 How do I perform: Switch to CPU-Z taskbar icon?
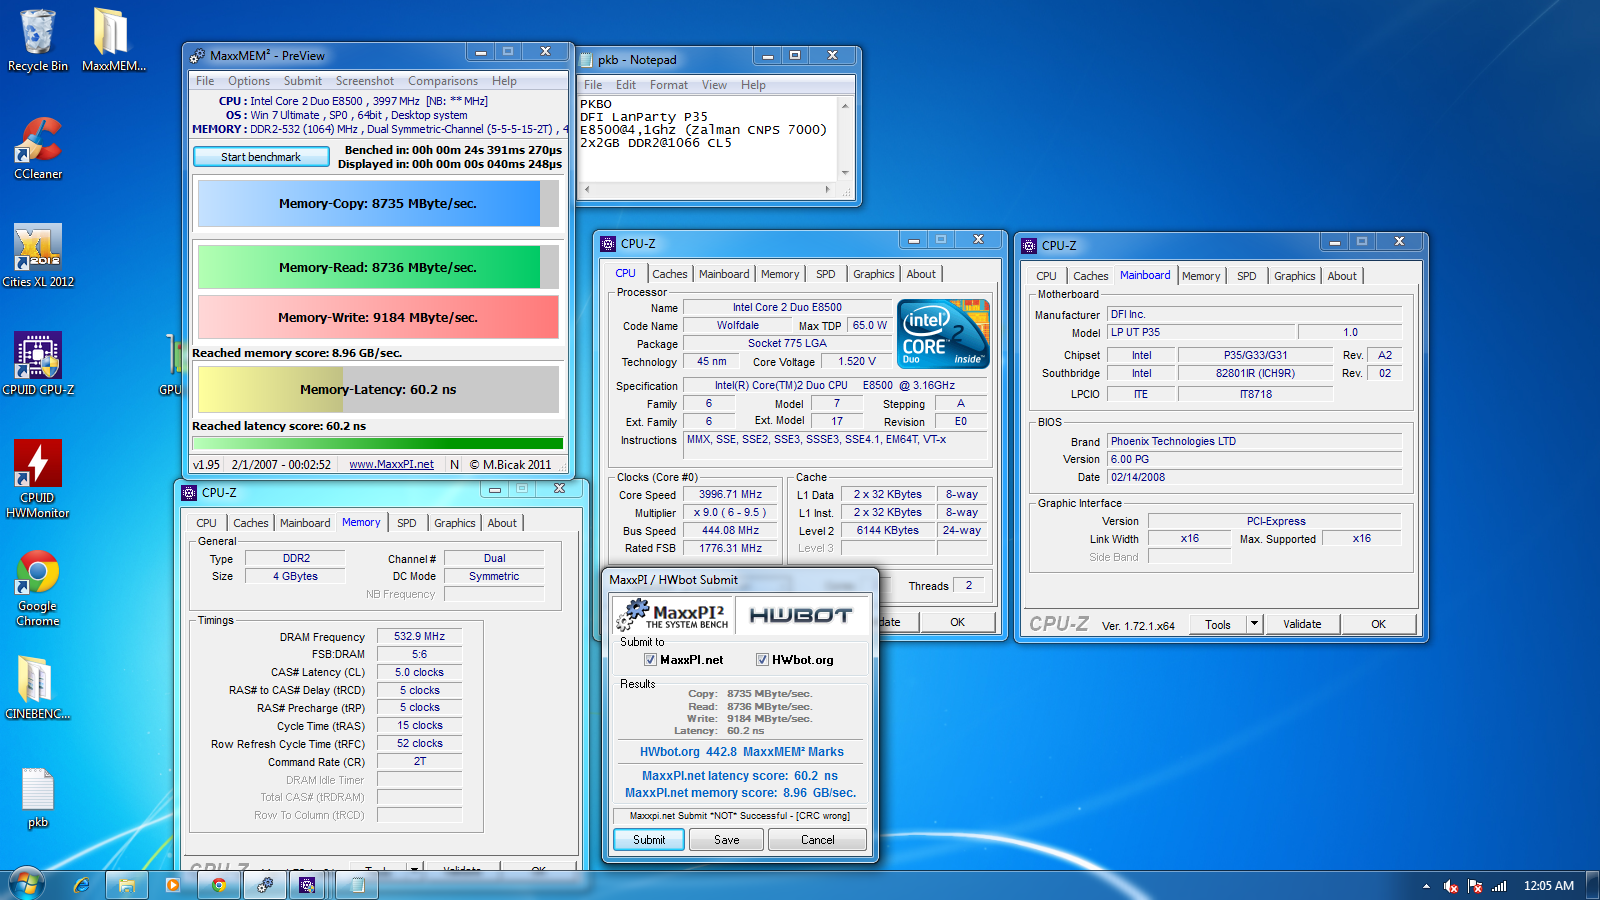tap(307, 885)
